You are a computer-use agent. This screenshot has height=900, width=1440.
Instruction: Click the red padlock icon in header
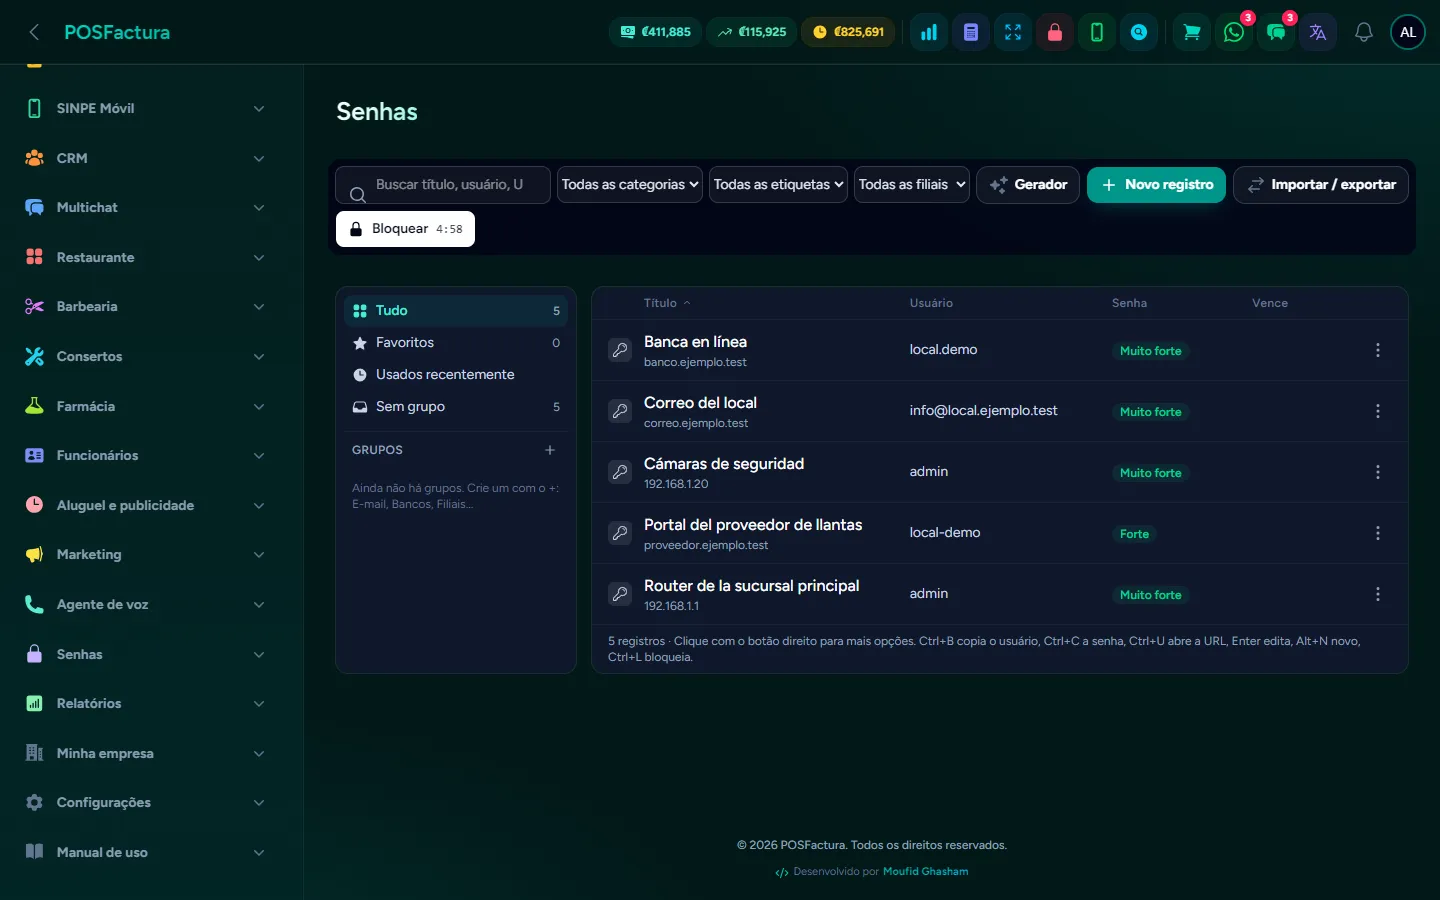click(1055, 32)
